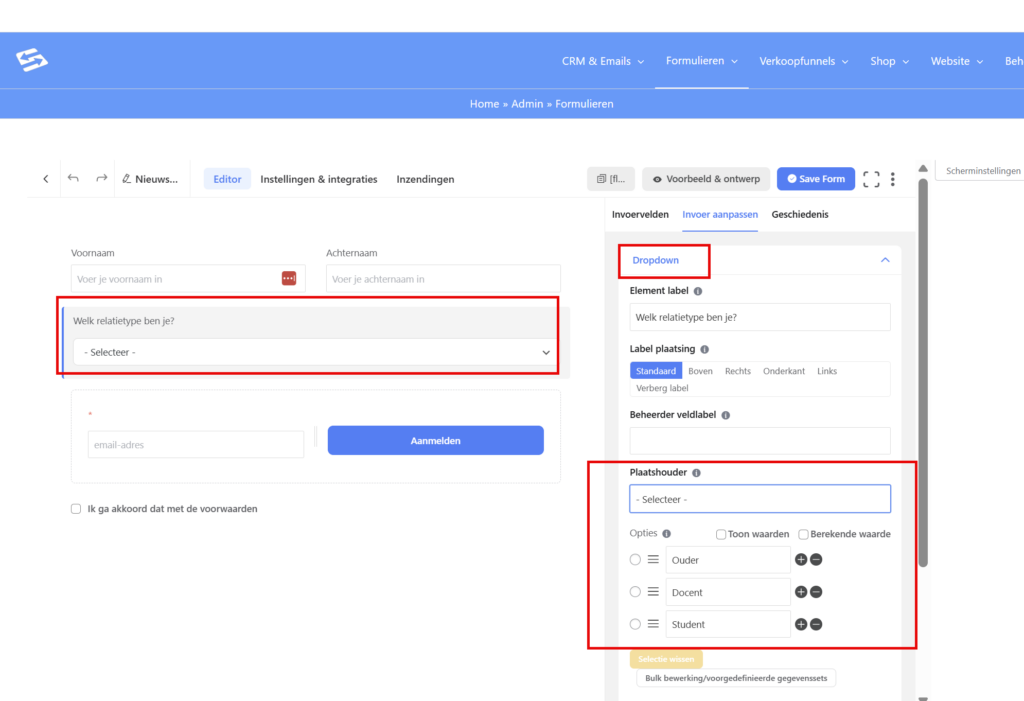1024x701 pixels.
Task: Rename form via Nieuws pencil title
Action: 150,179
